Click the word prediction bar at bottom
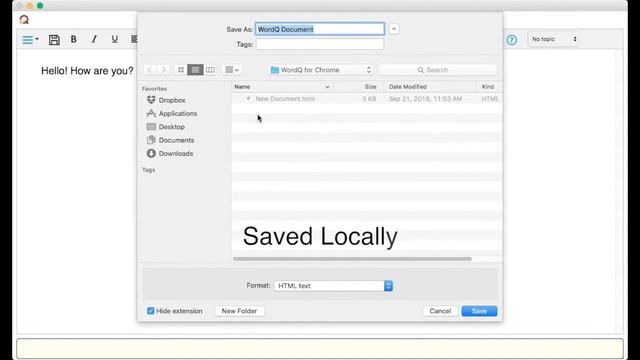Image resolution: width=640 pixels, height=360 pixels. (320, 349)
